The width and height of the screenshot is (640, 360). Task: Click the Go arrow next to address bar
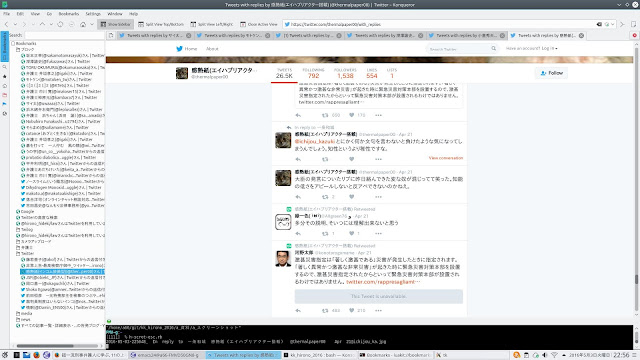coord(622,24)
